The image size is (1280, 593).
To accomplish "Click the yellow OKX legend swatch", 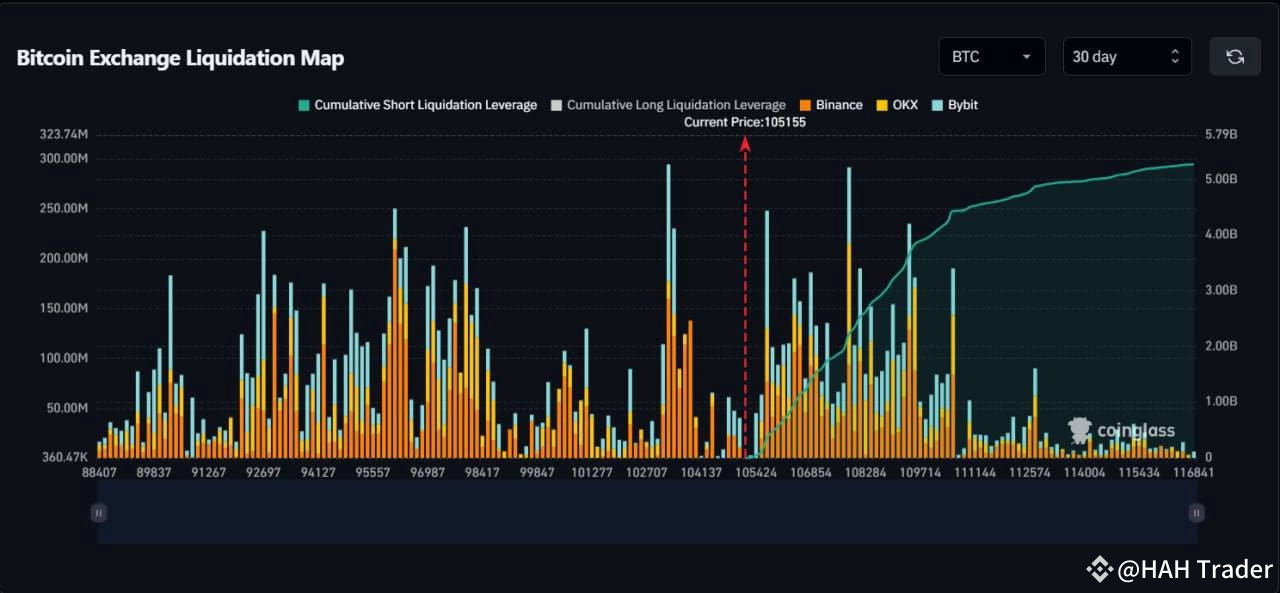I will [881, 105].
